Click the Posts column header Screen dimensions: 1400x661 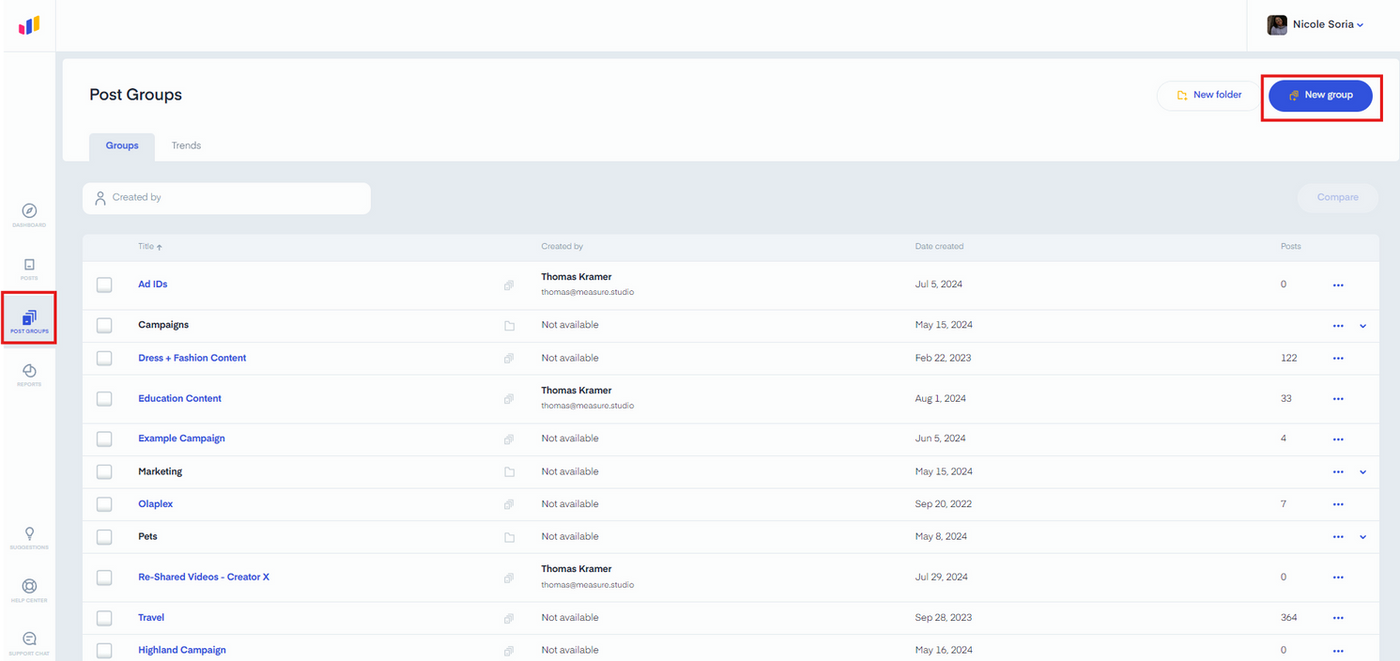pyautogui.click(x=1291, y=246)
